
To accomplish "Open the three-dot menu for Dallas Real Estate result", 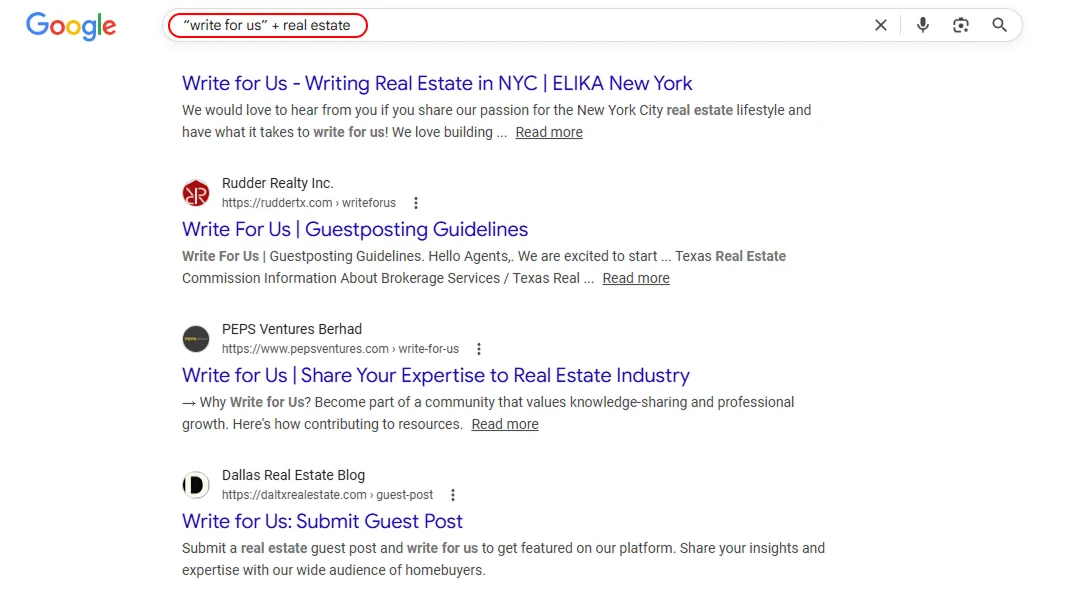I will click(453, 494).
